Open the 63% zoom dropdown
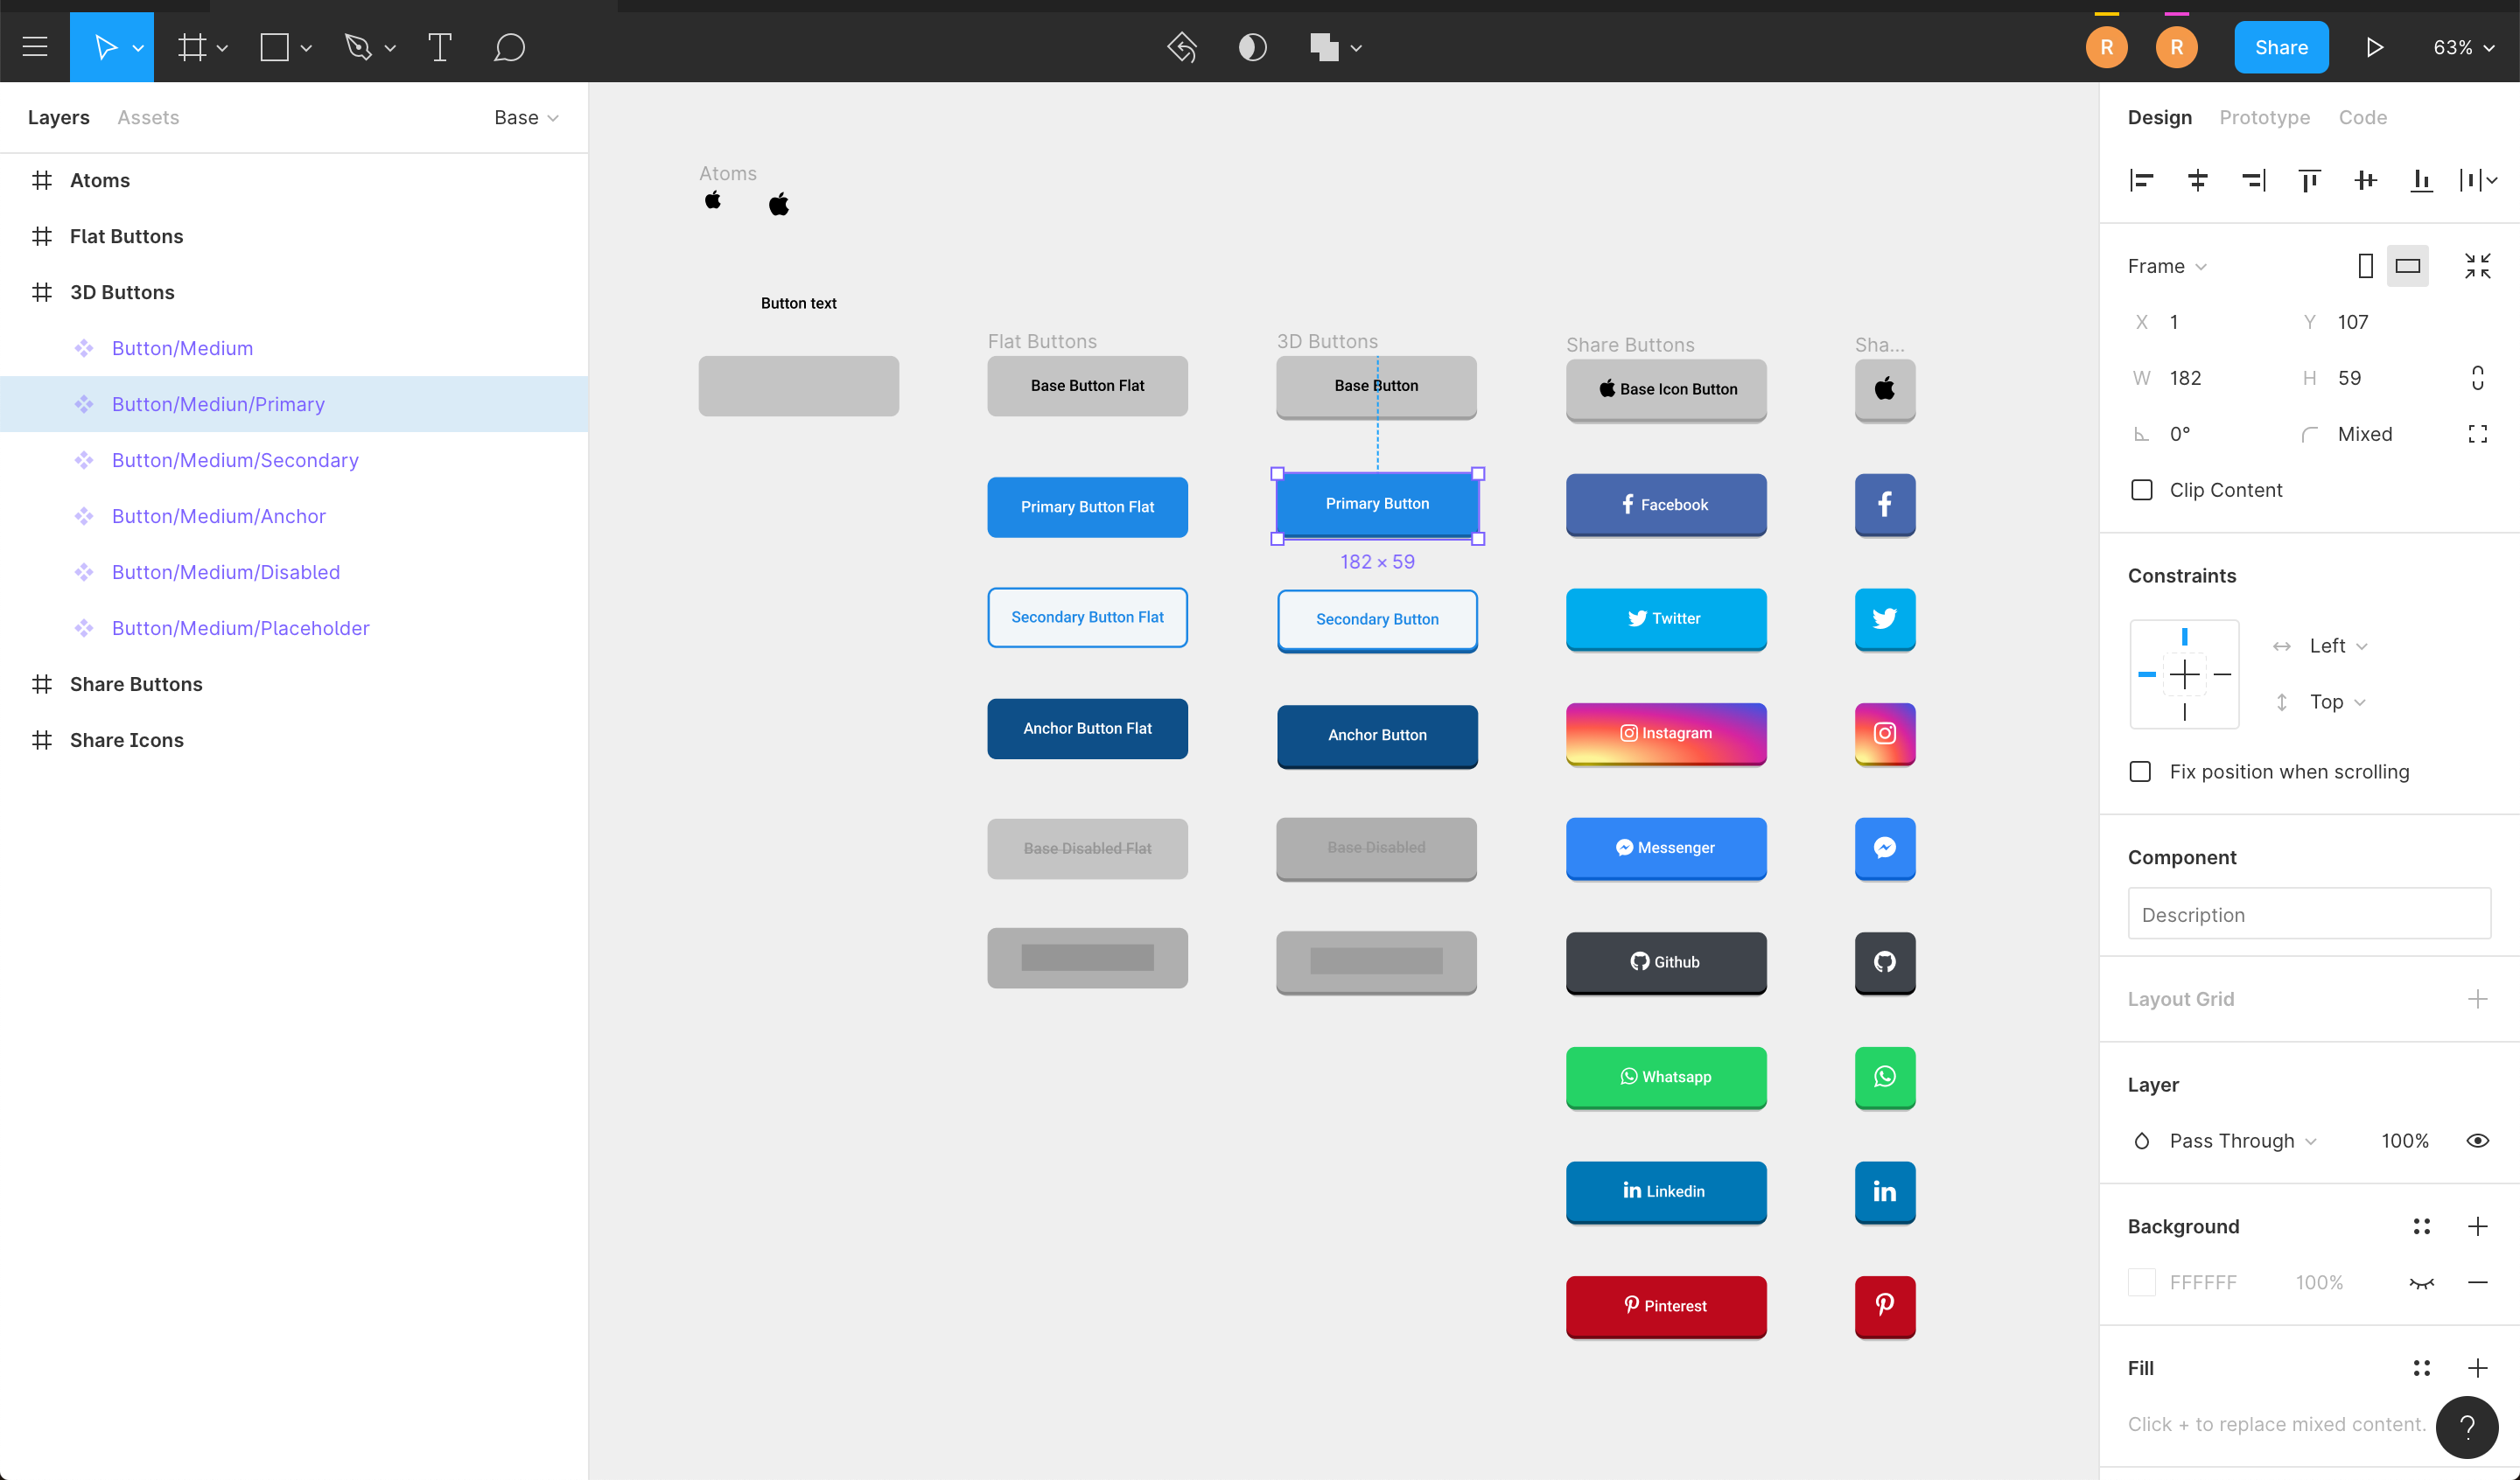Viewport: 2520px width, 1480px height. click(2463, 47)
